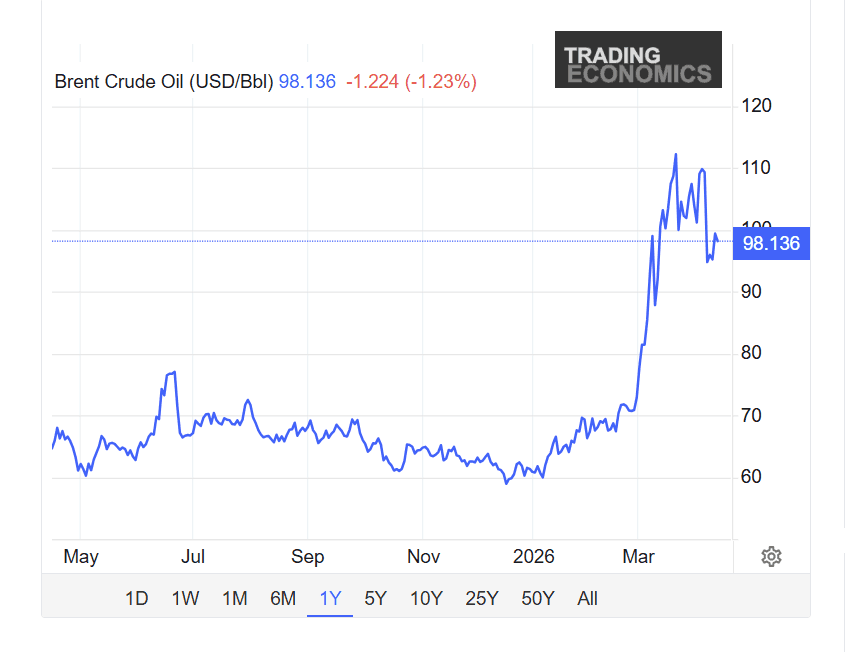The image size is (845, 652).
Task: Click the 2026 axis label
Action: click(x=536, y=557)
